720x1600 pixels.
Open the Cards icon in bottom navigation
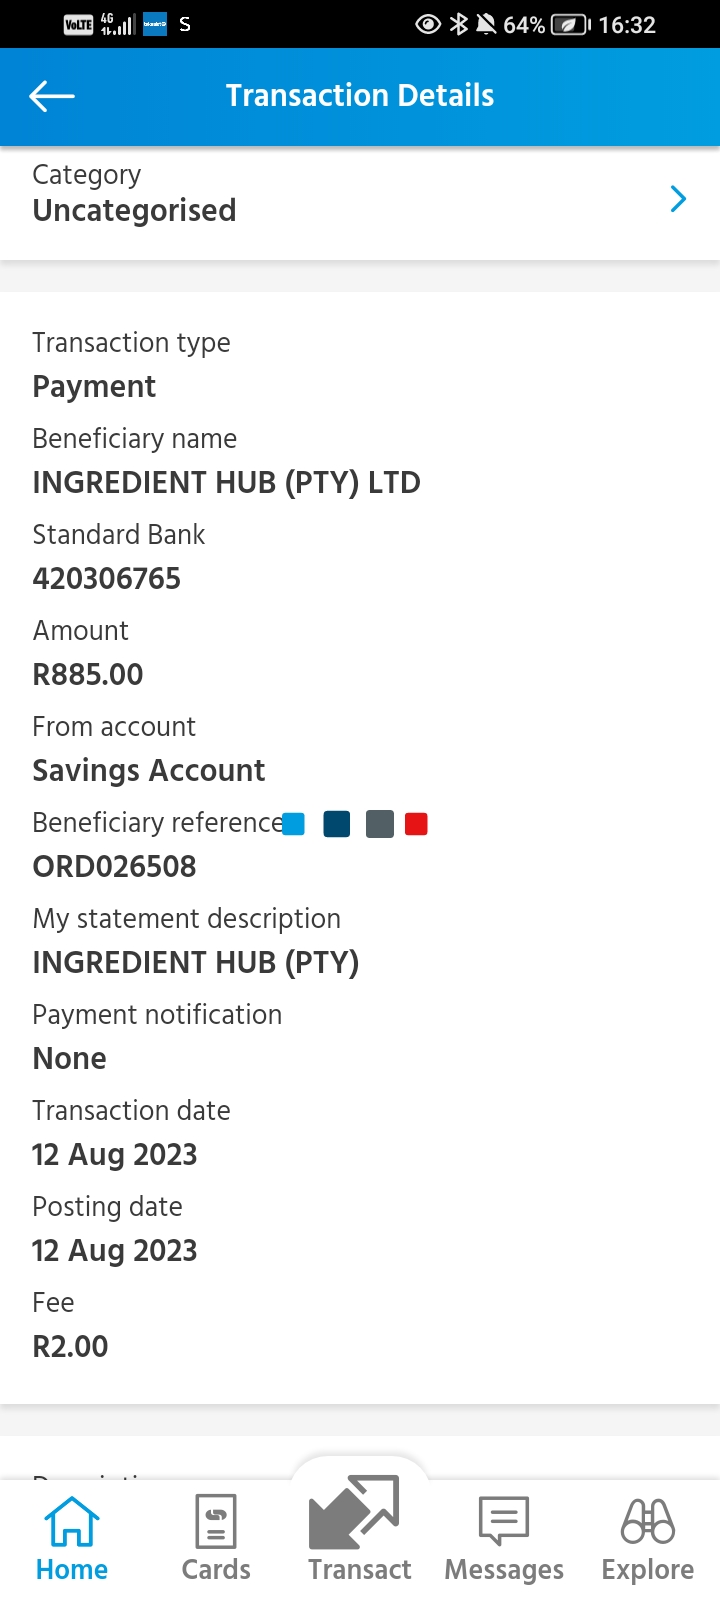[x=216, y=1521]
